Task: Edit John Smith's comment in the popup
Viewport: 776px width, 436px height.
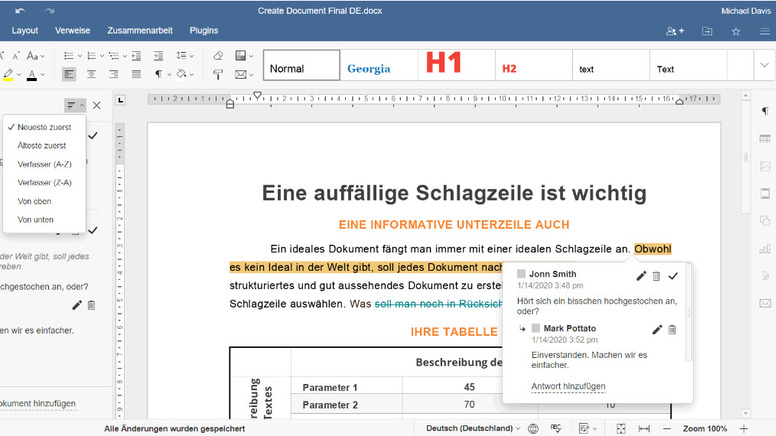Action: [x=641, y=276]
